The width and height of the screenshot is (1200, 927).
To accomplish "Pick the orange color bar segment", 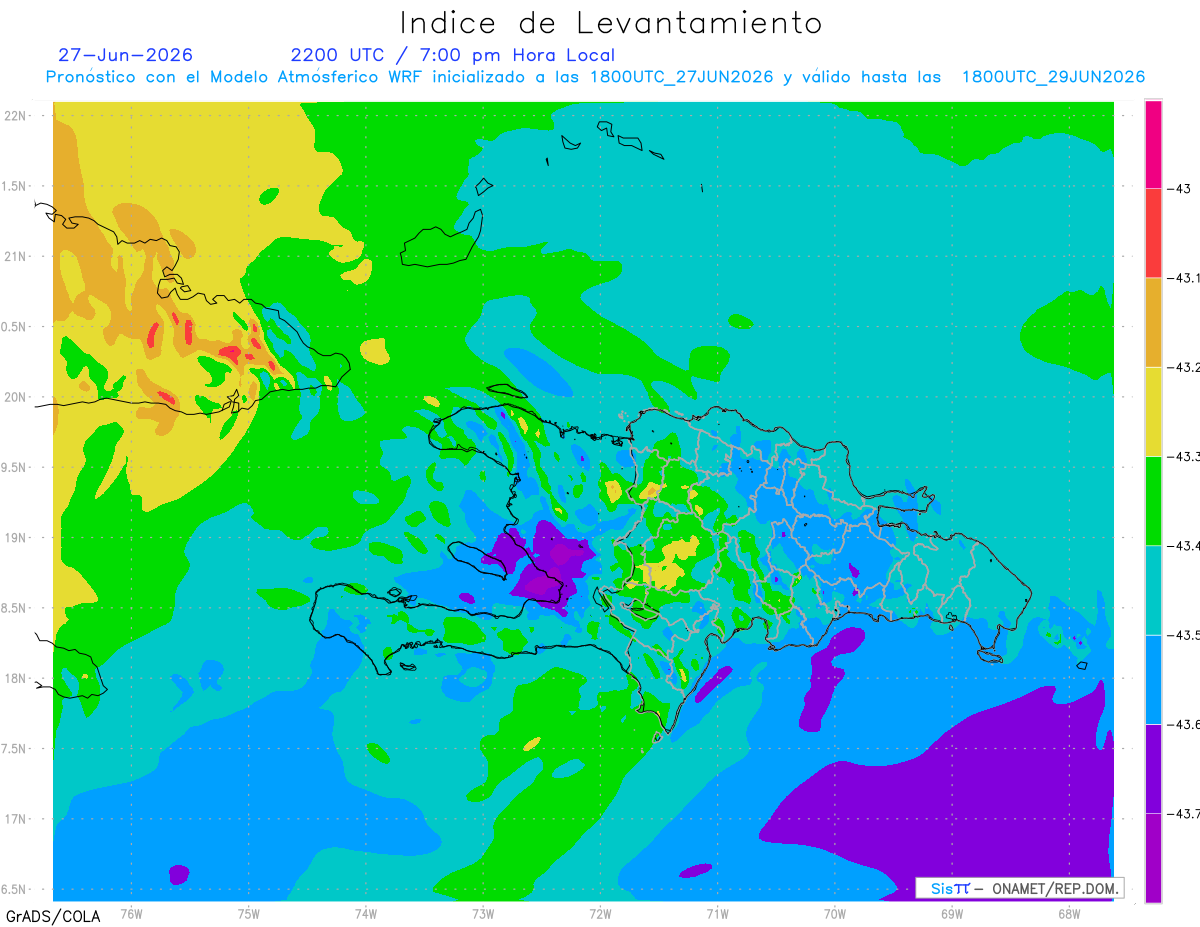I will [1153, 322].
